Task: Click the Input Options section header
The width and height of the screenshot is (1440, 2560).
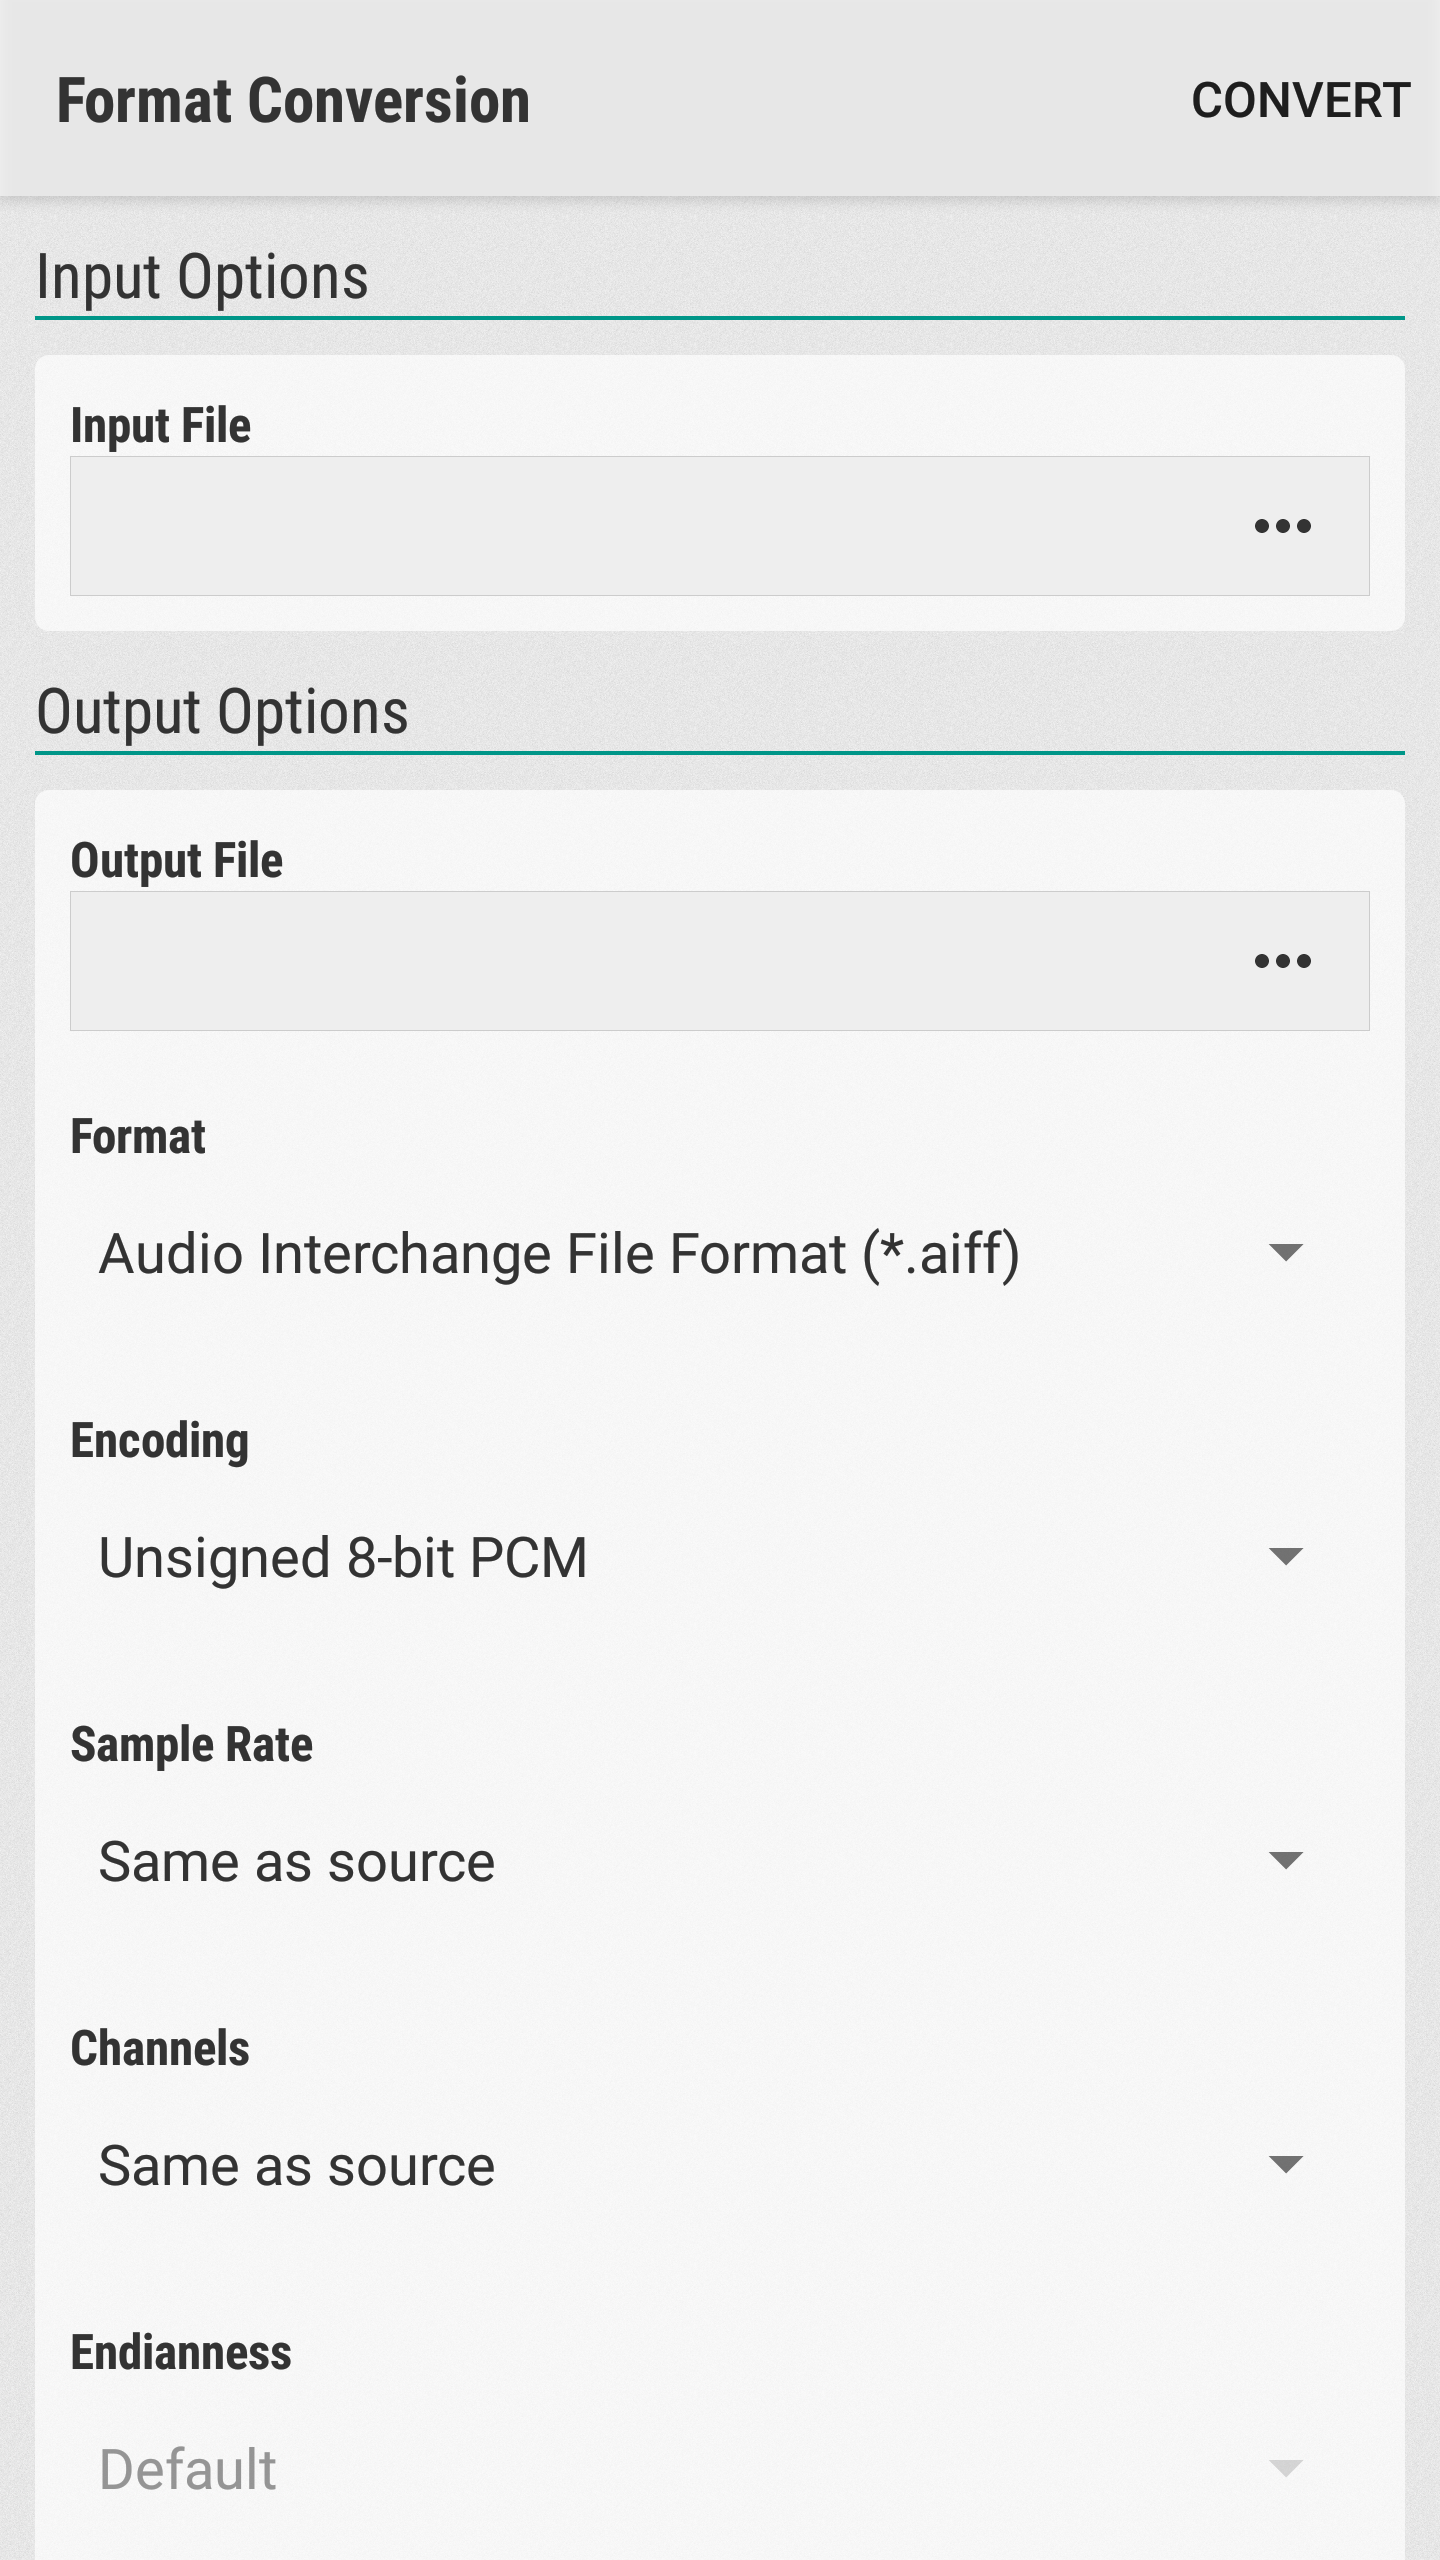Action: pos(201,277)
